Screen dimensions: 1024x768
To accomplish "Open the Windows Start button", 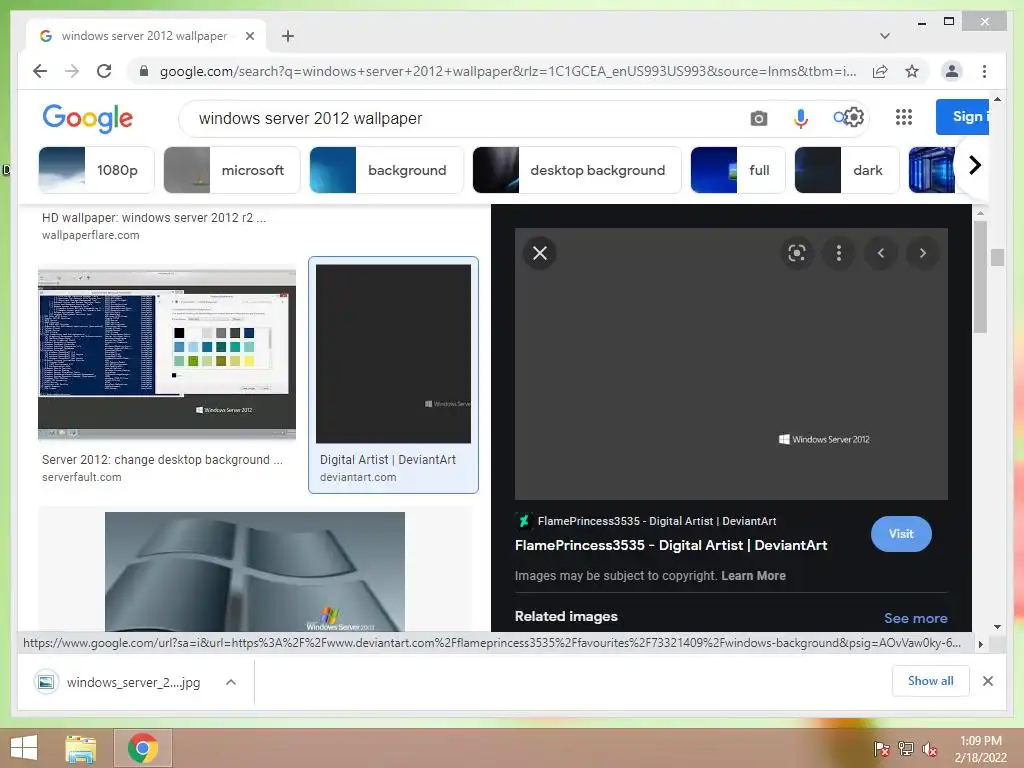I will [24, 748].
